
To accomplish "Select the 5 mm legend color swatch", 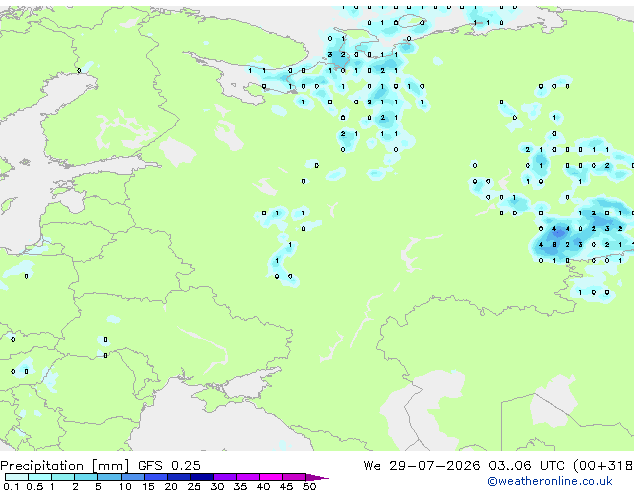I will coord(109,477).
